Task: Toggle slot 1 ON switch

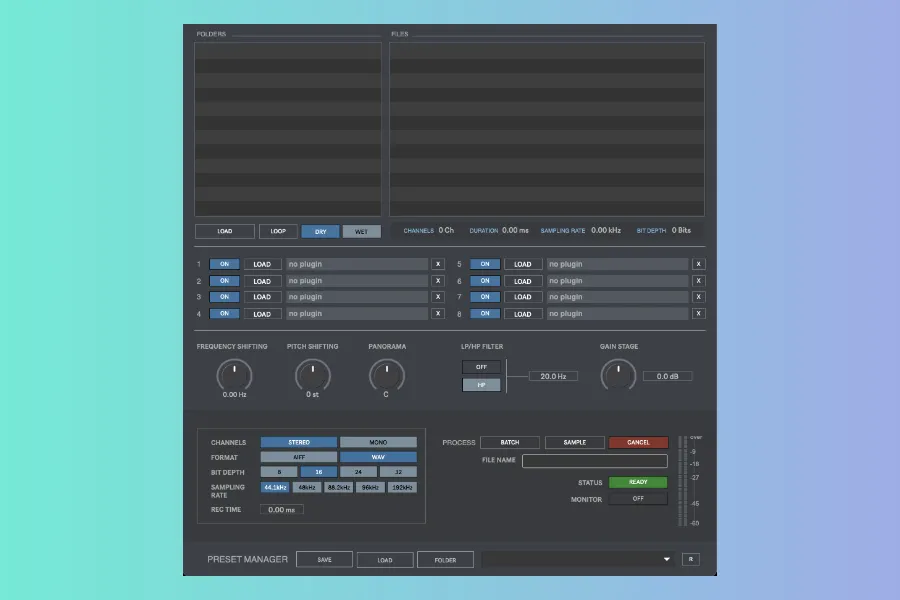Action: click(224, 265)
